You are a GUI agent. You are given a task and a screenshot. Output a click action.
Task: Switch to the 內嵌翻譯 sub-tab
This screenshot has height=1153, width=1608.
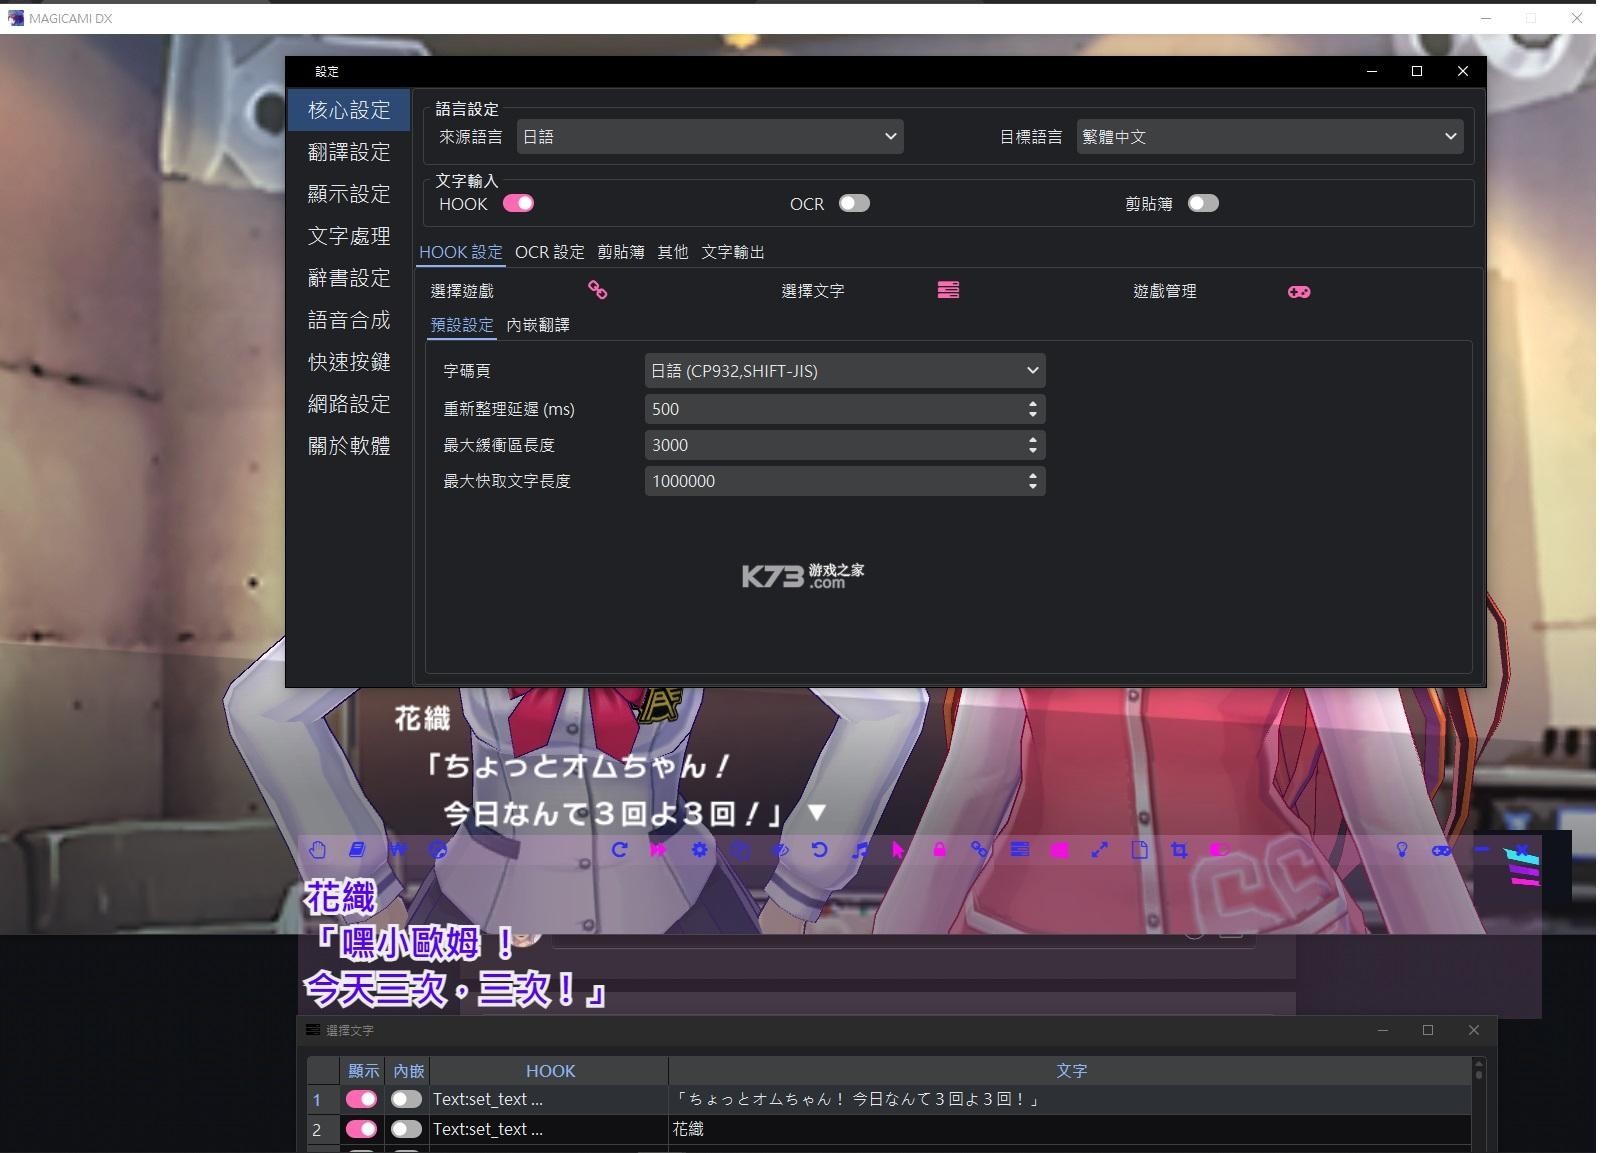pyautogui.click(x=538, y=325)
